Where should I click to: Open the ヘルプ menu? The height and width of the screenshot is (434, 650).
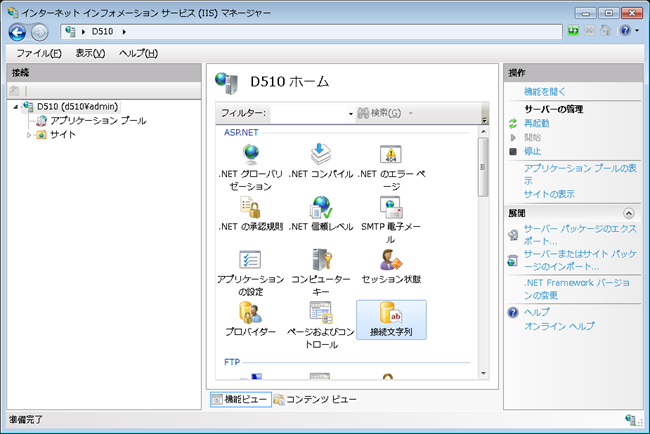138,53
